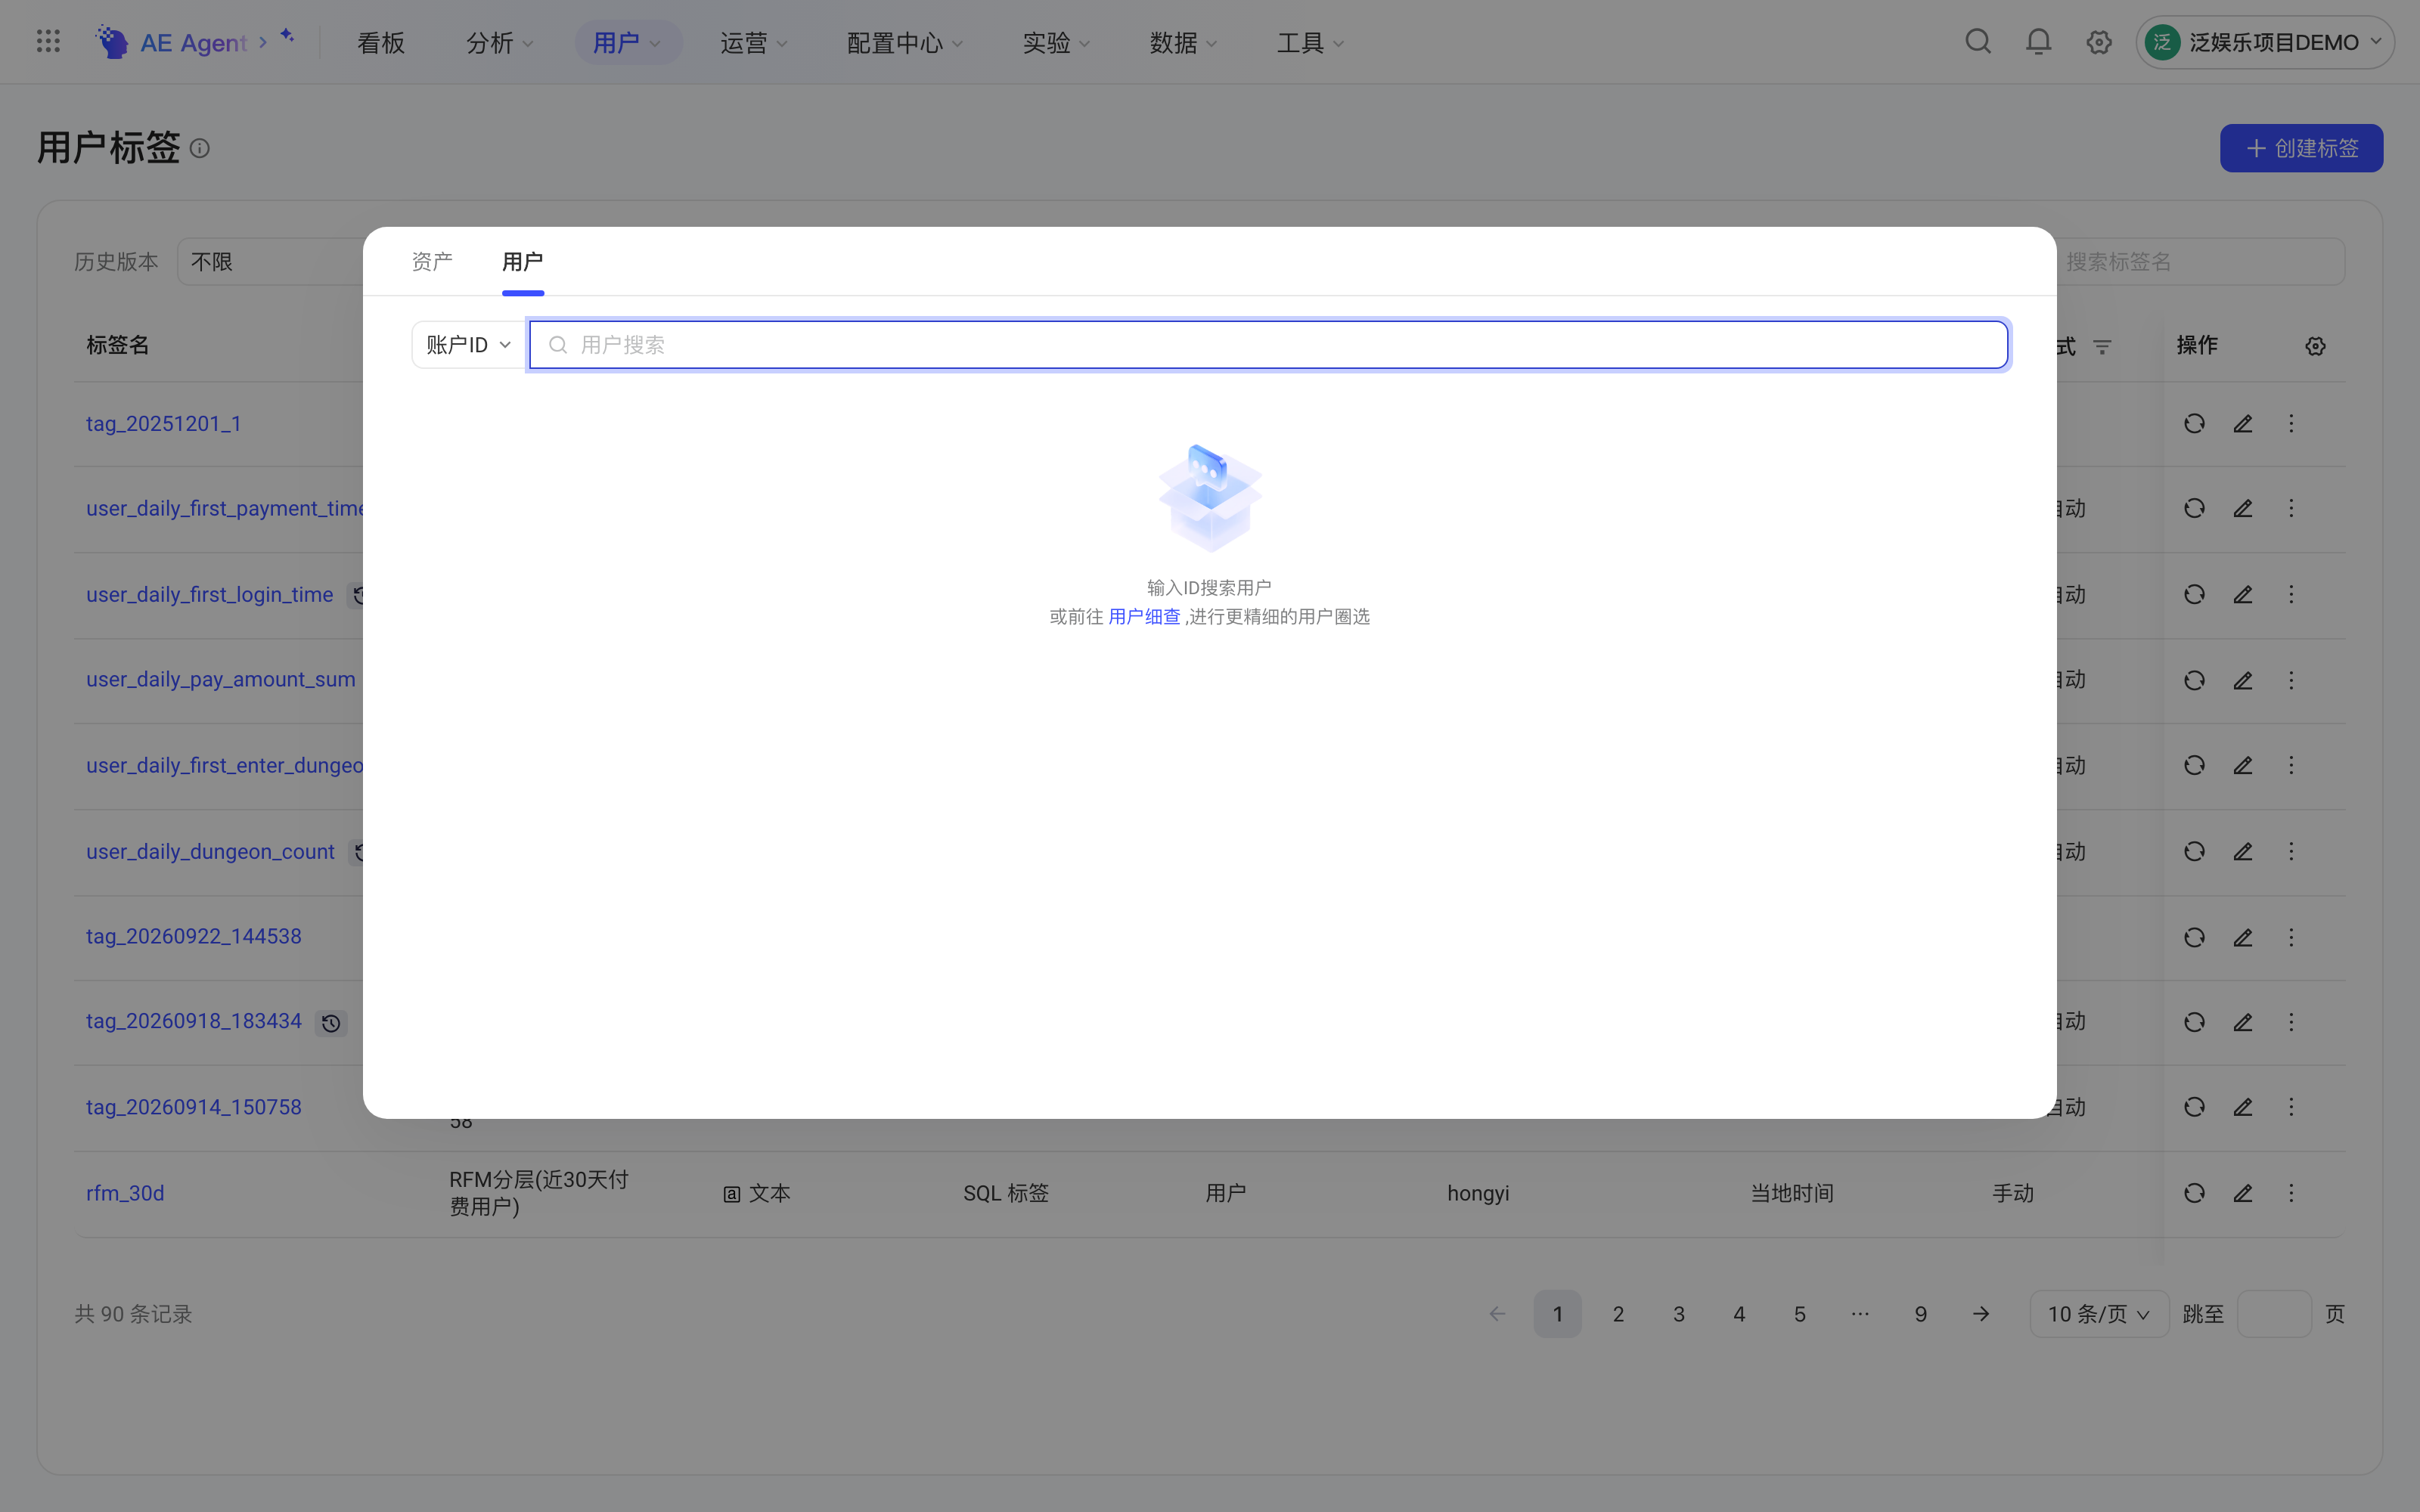Click the history icon beside tag_20260918_183434
2420x1512 pixels.
(331, 1023)
